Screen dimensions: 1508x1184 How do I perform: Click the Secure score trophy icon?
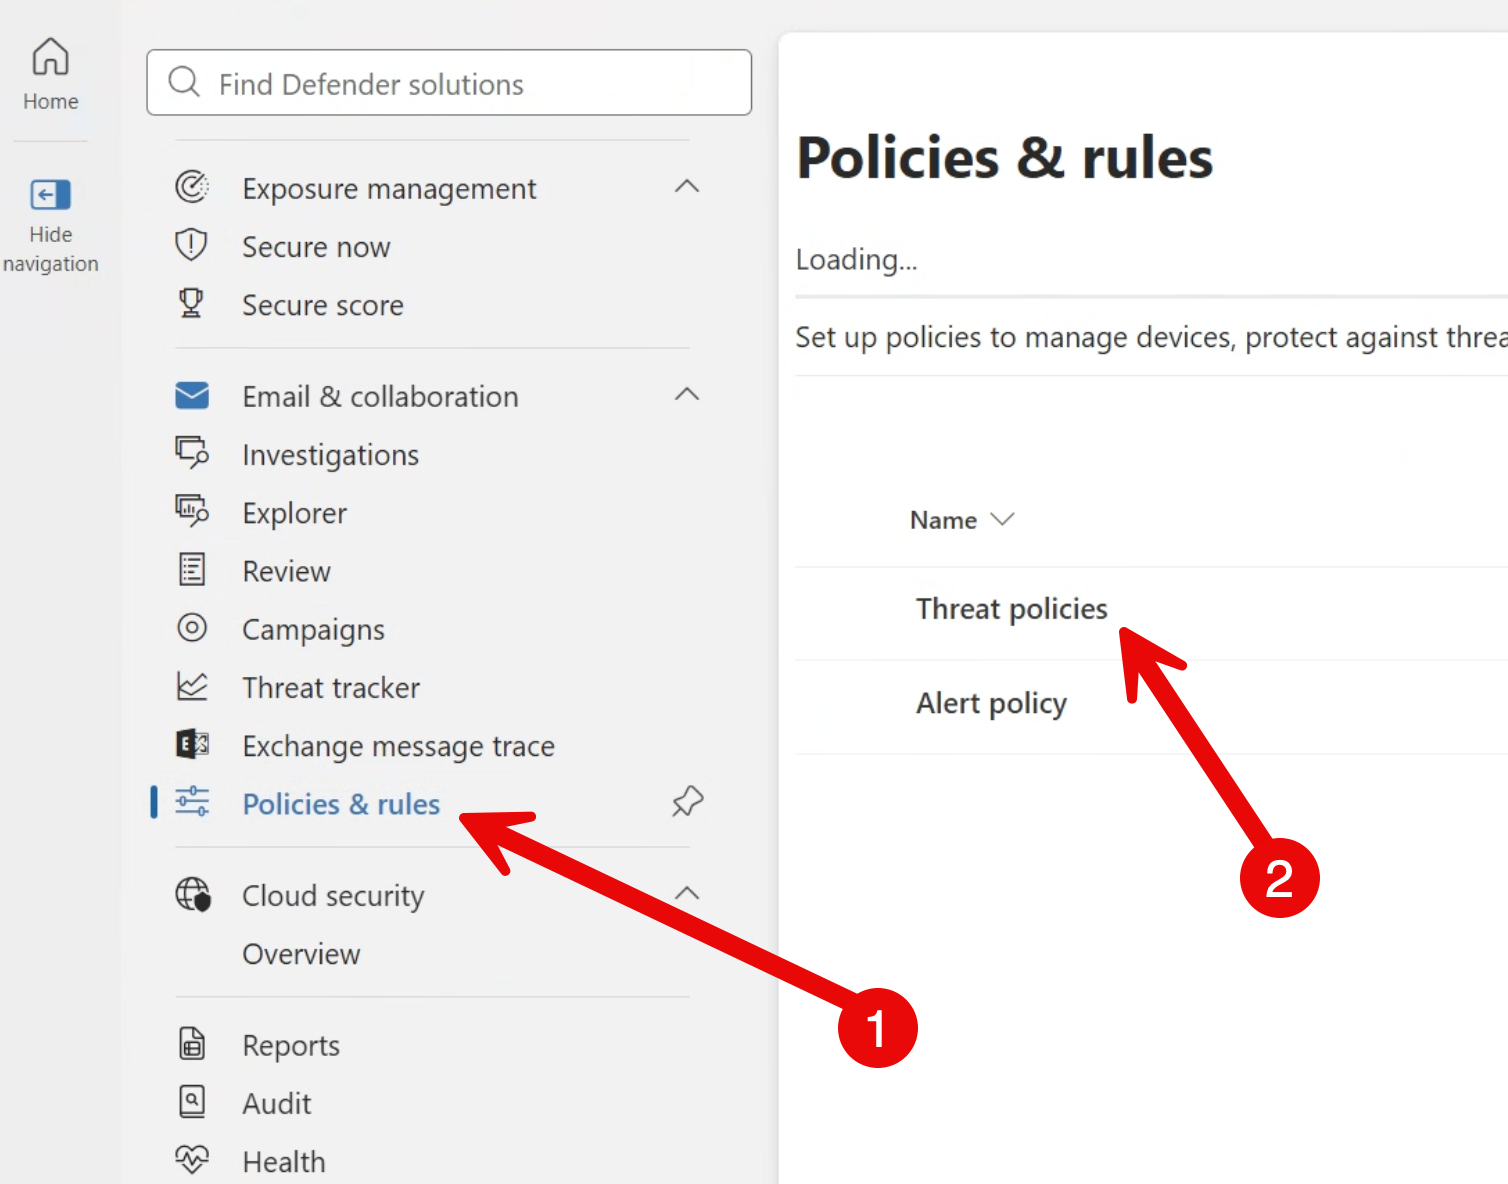(192, 303)
